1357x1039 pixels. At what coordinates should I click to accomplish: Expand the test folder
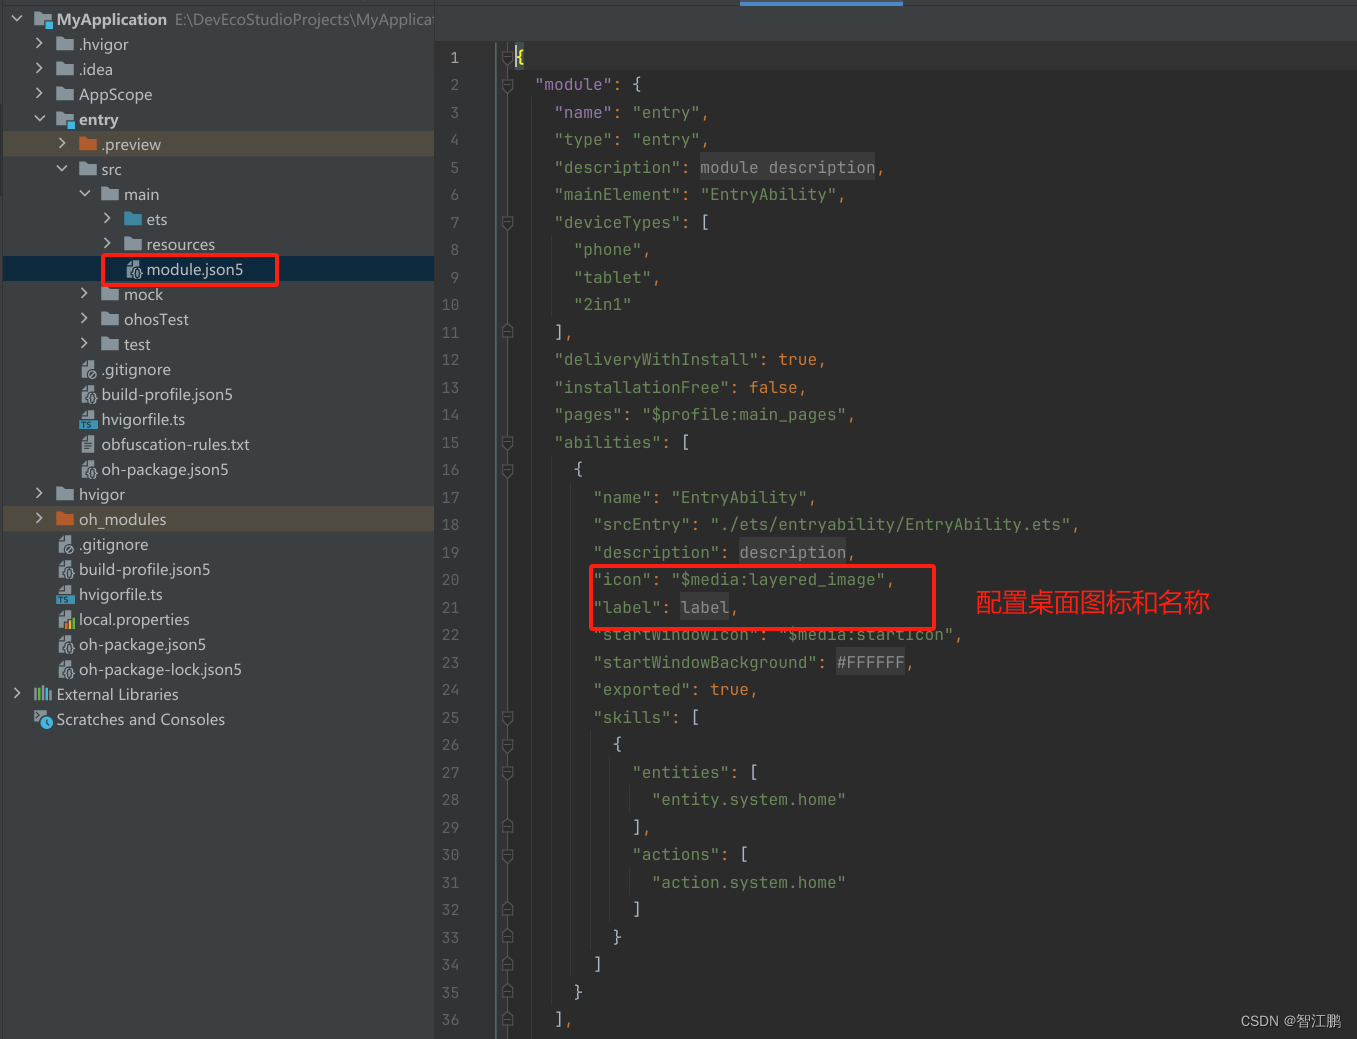85,343
